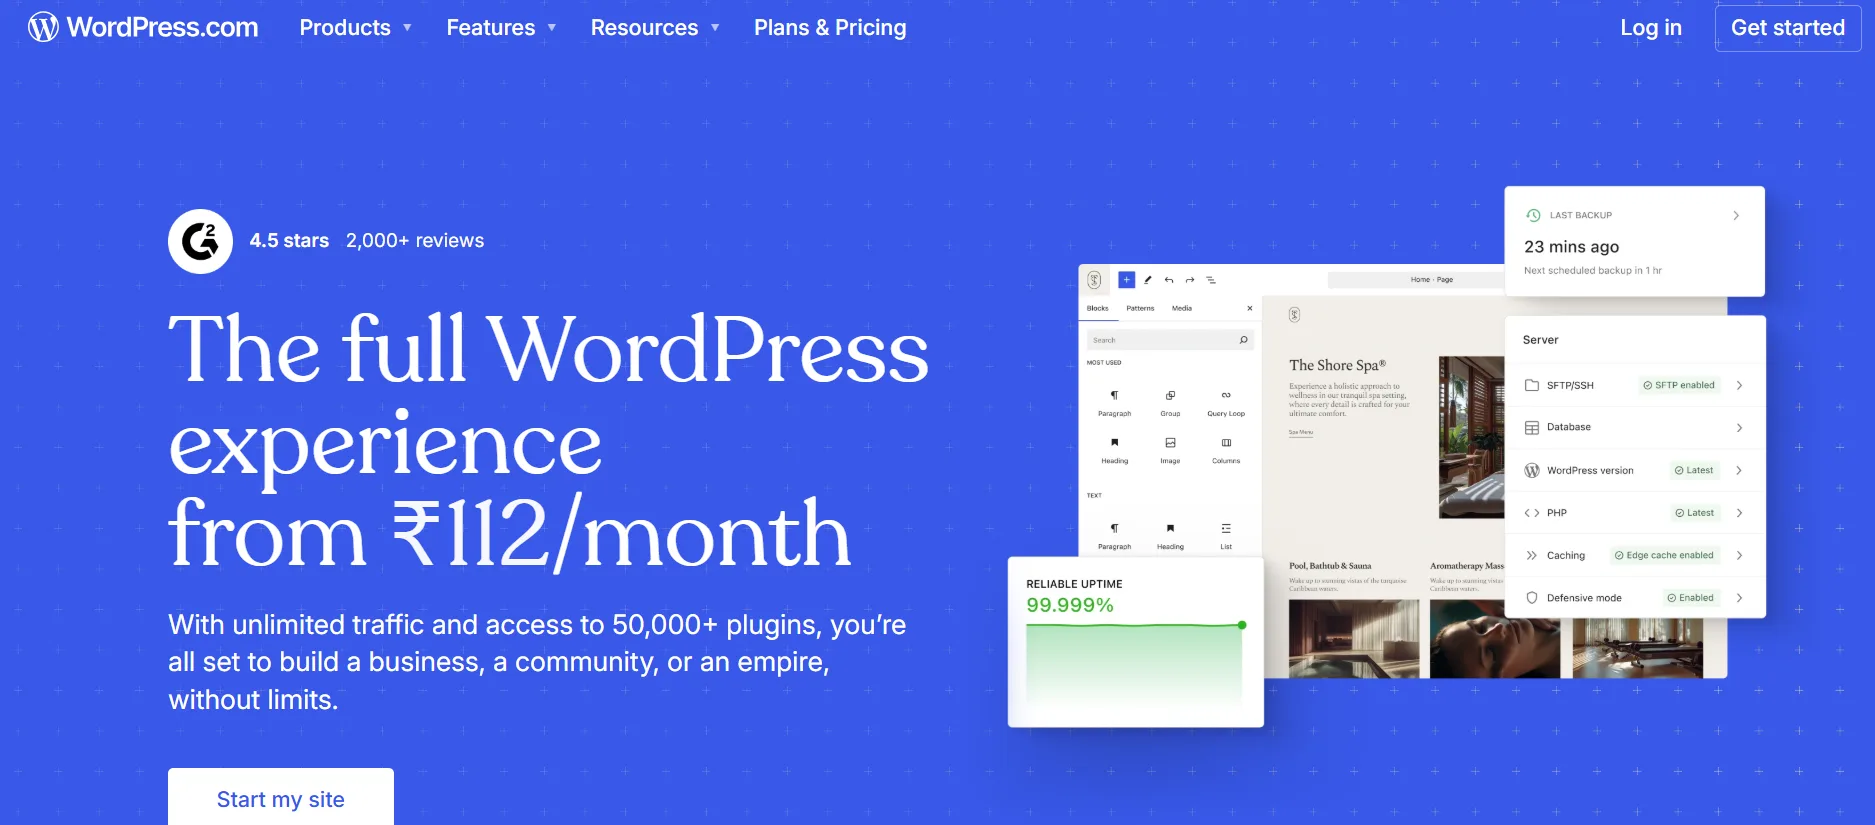Open PHP row chevron
1875x825 pixels.
coord(1740,513)
